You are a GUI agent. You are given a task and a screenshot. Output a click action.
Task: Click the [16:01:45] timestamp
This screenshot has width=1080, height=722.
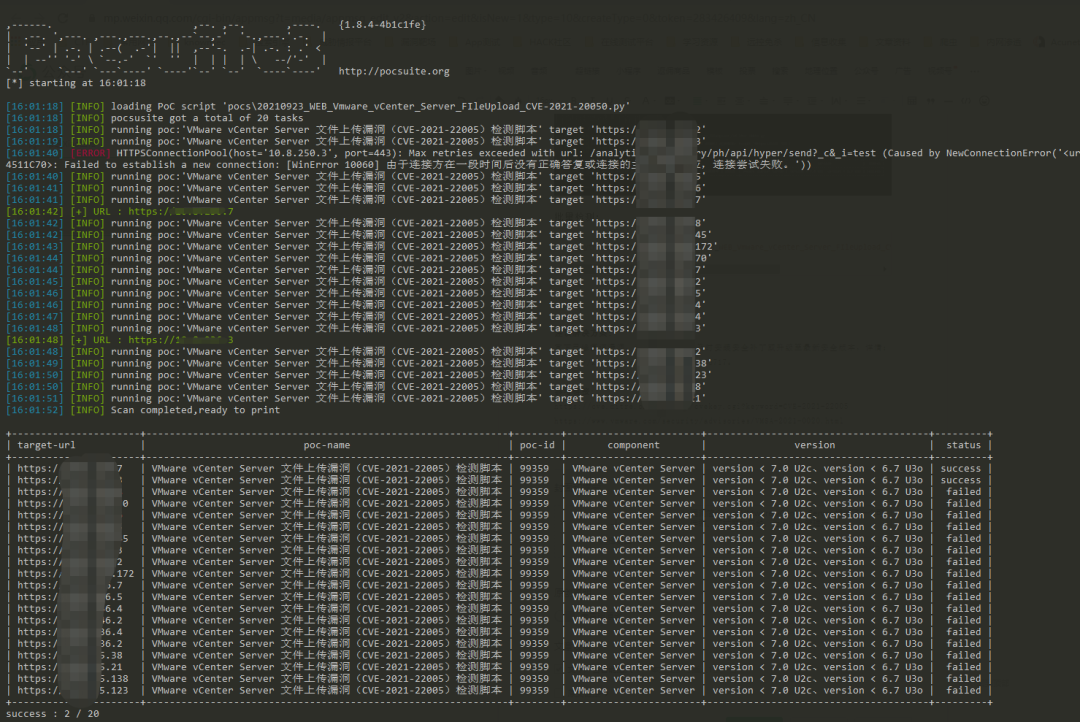(x=34, y=282)
